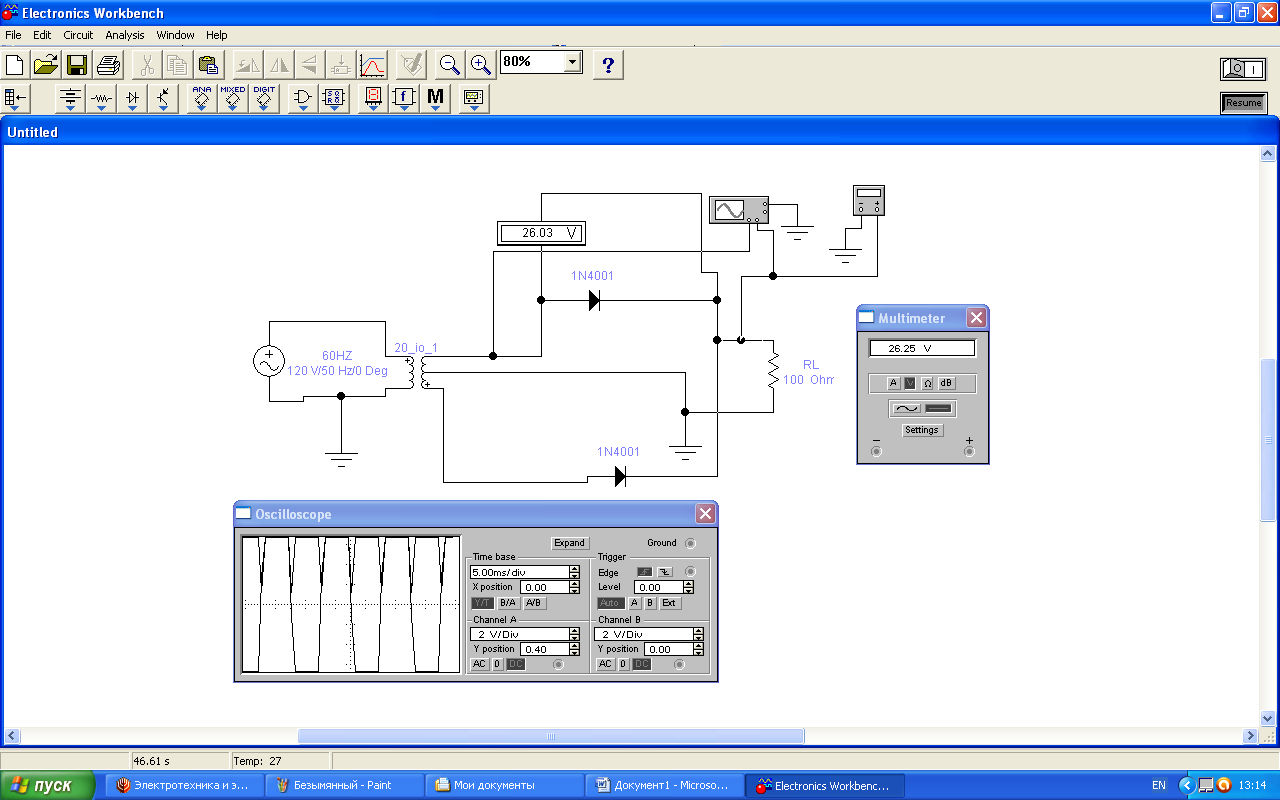Save the circuit with floppy icon
1280x800 pixels.
tap(77, 65)
